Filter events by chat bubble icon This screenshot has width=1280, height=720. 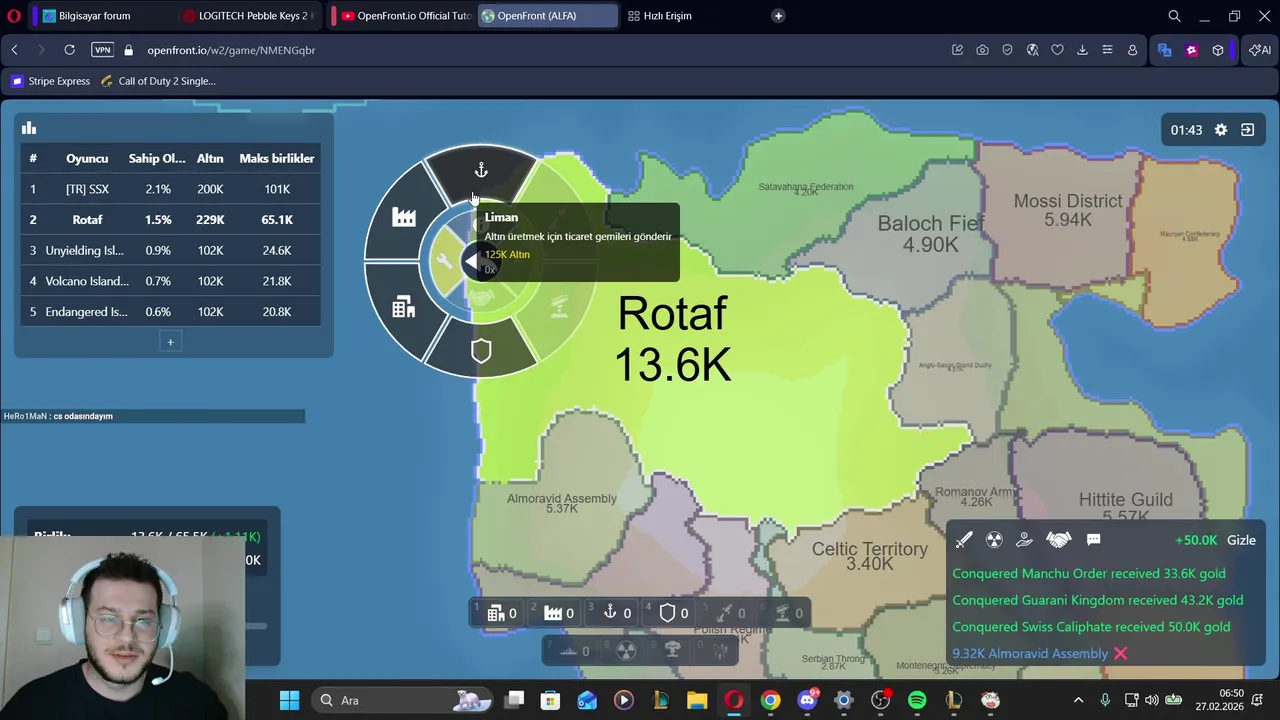point(1094,540)
